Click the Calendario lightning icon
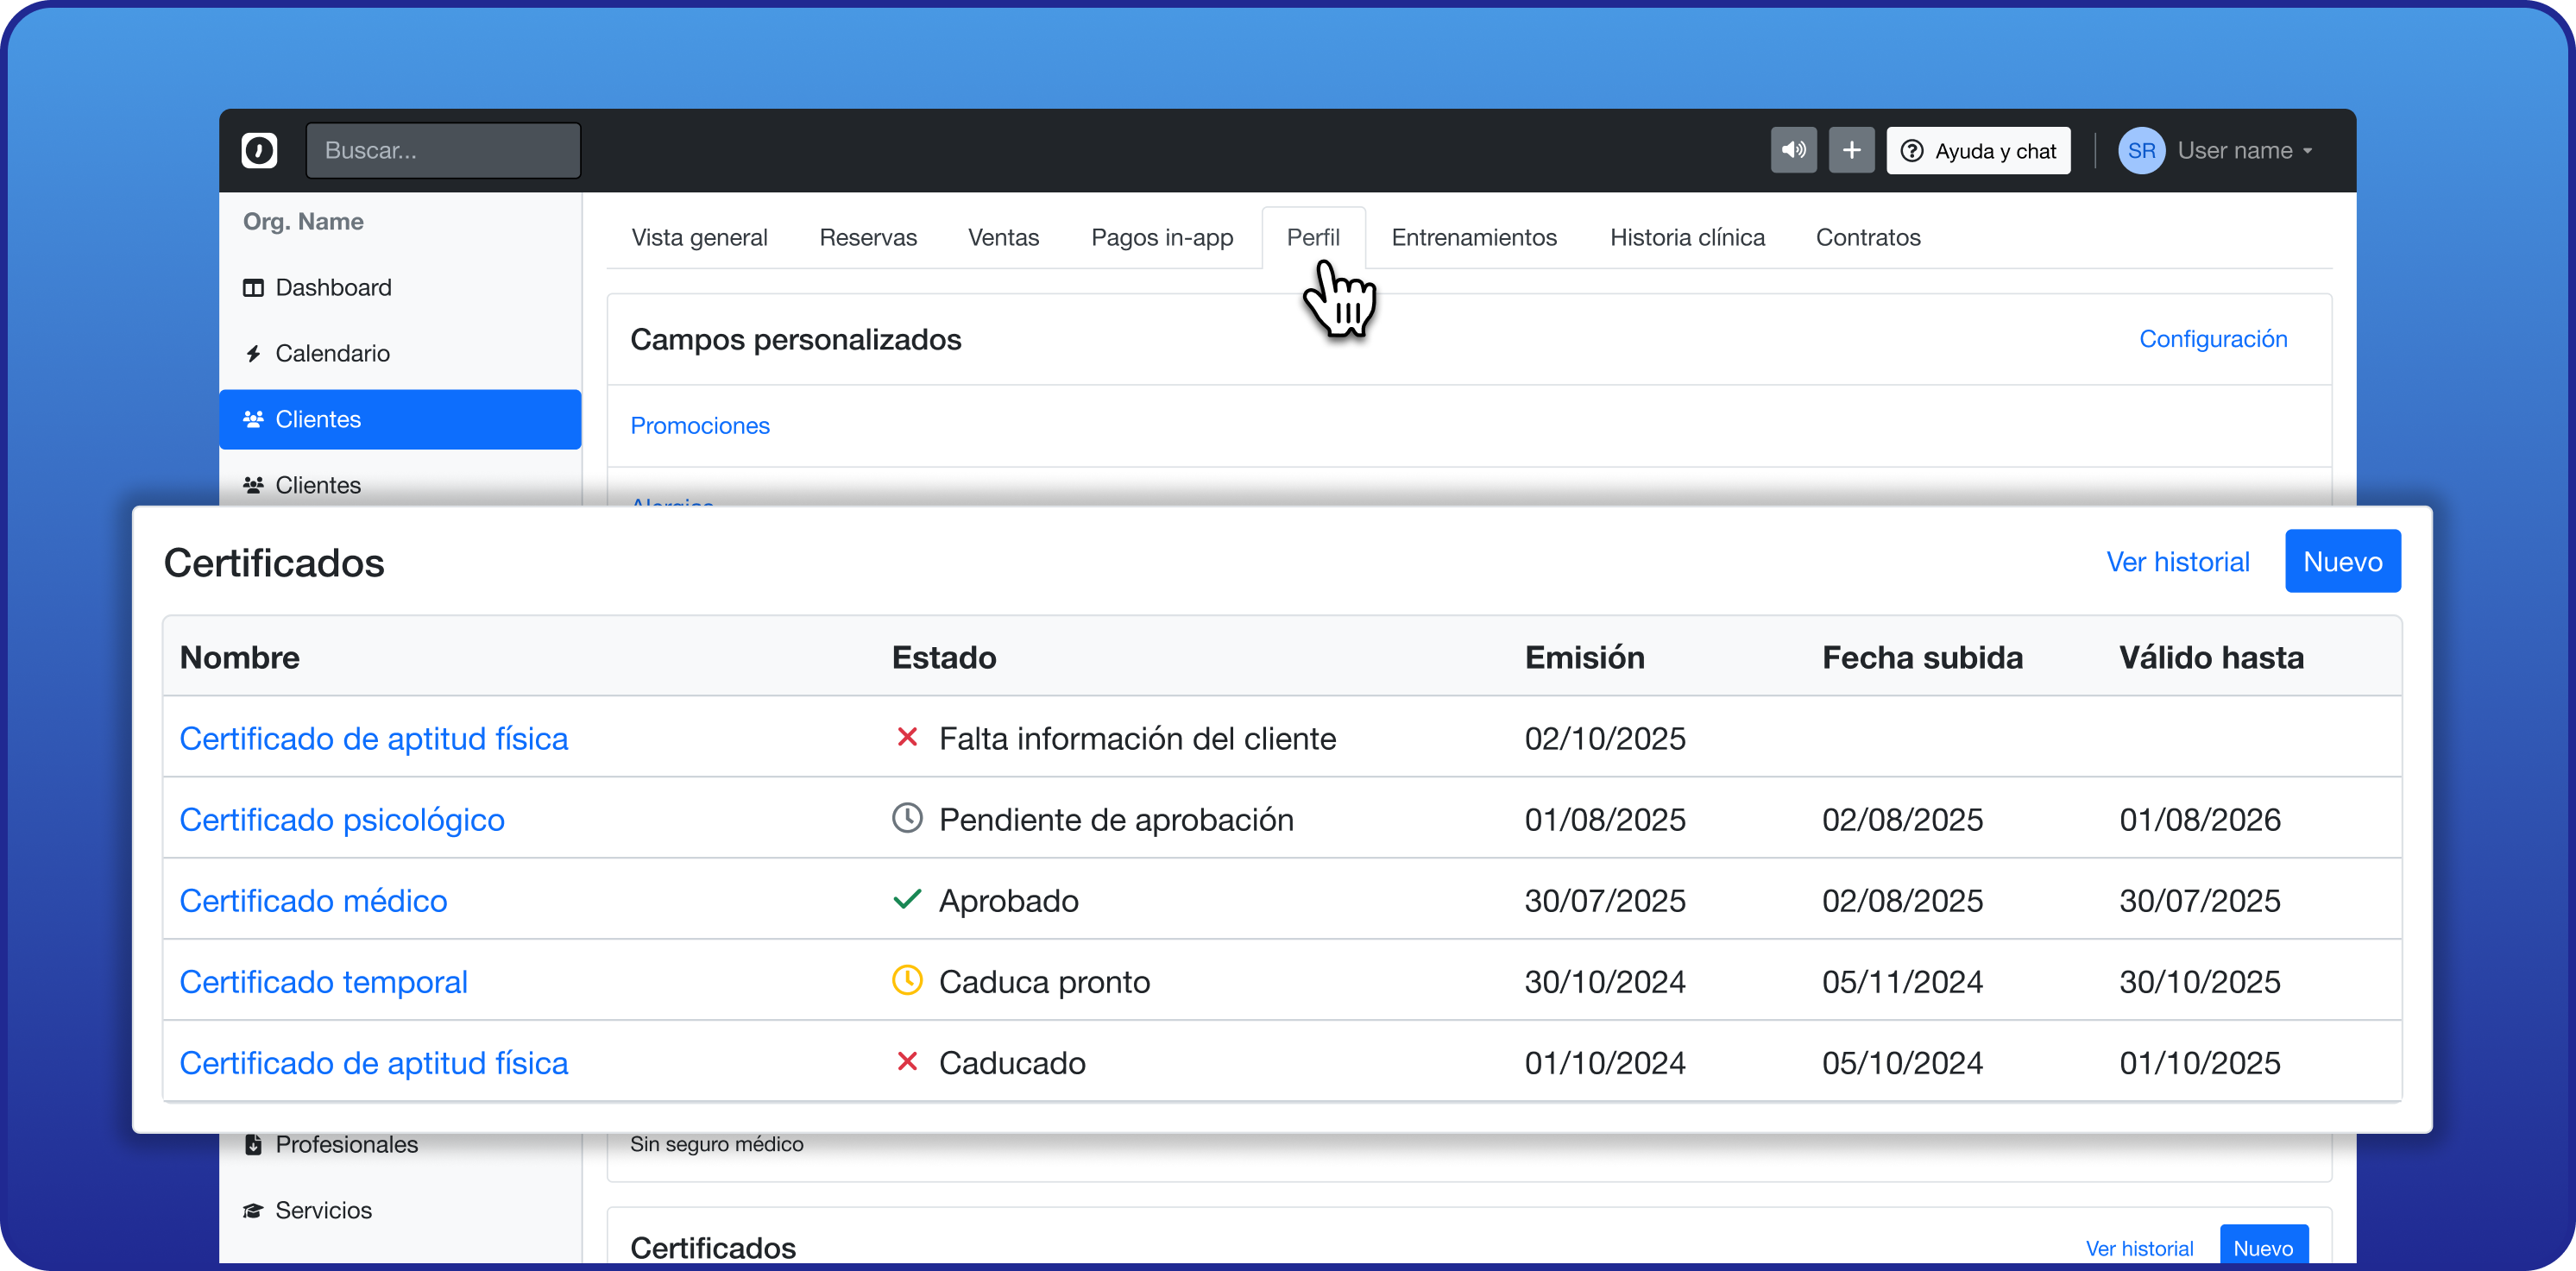Screen dimensions: 2576x1271 pos(254,354)
